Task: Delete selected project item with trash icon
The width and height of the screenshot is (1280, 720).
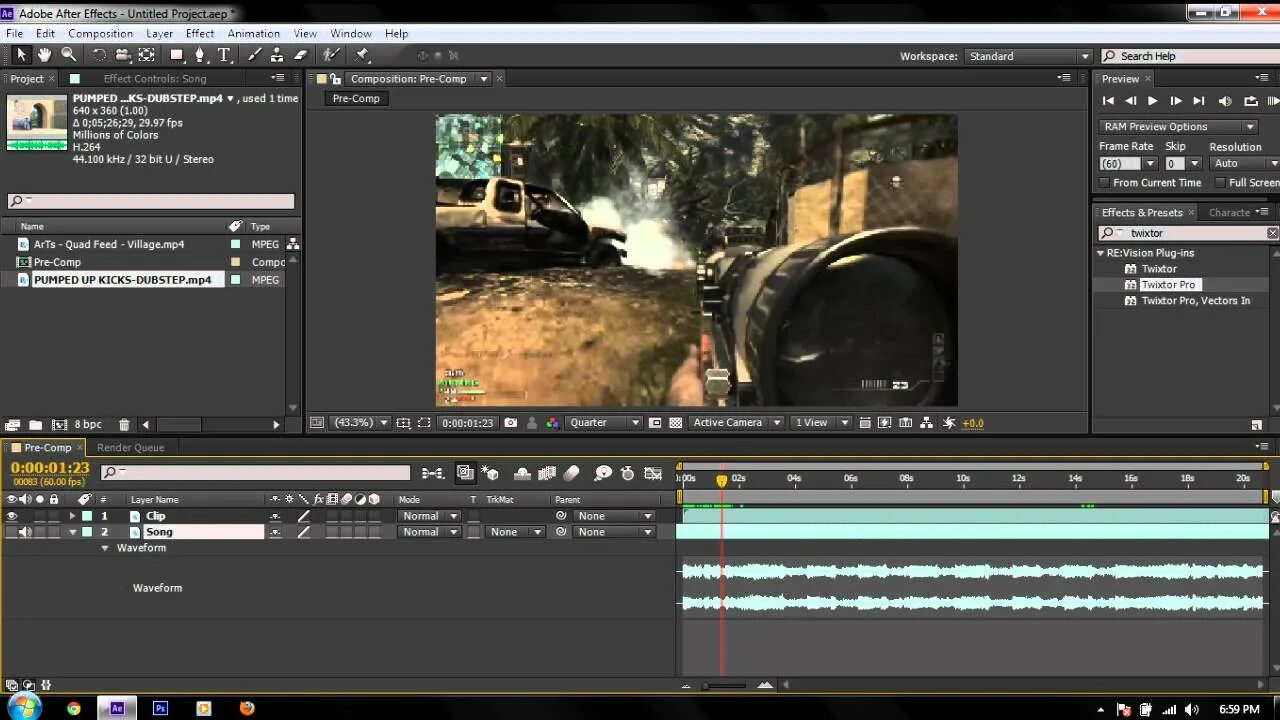Action: point(124,425)
